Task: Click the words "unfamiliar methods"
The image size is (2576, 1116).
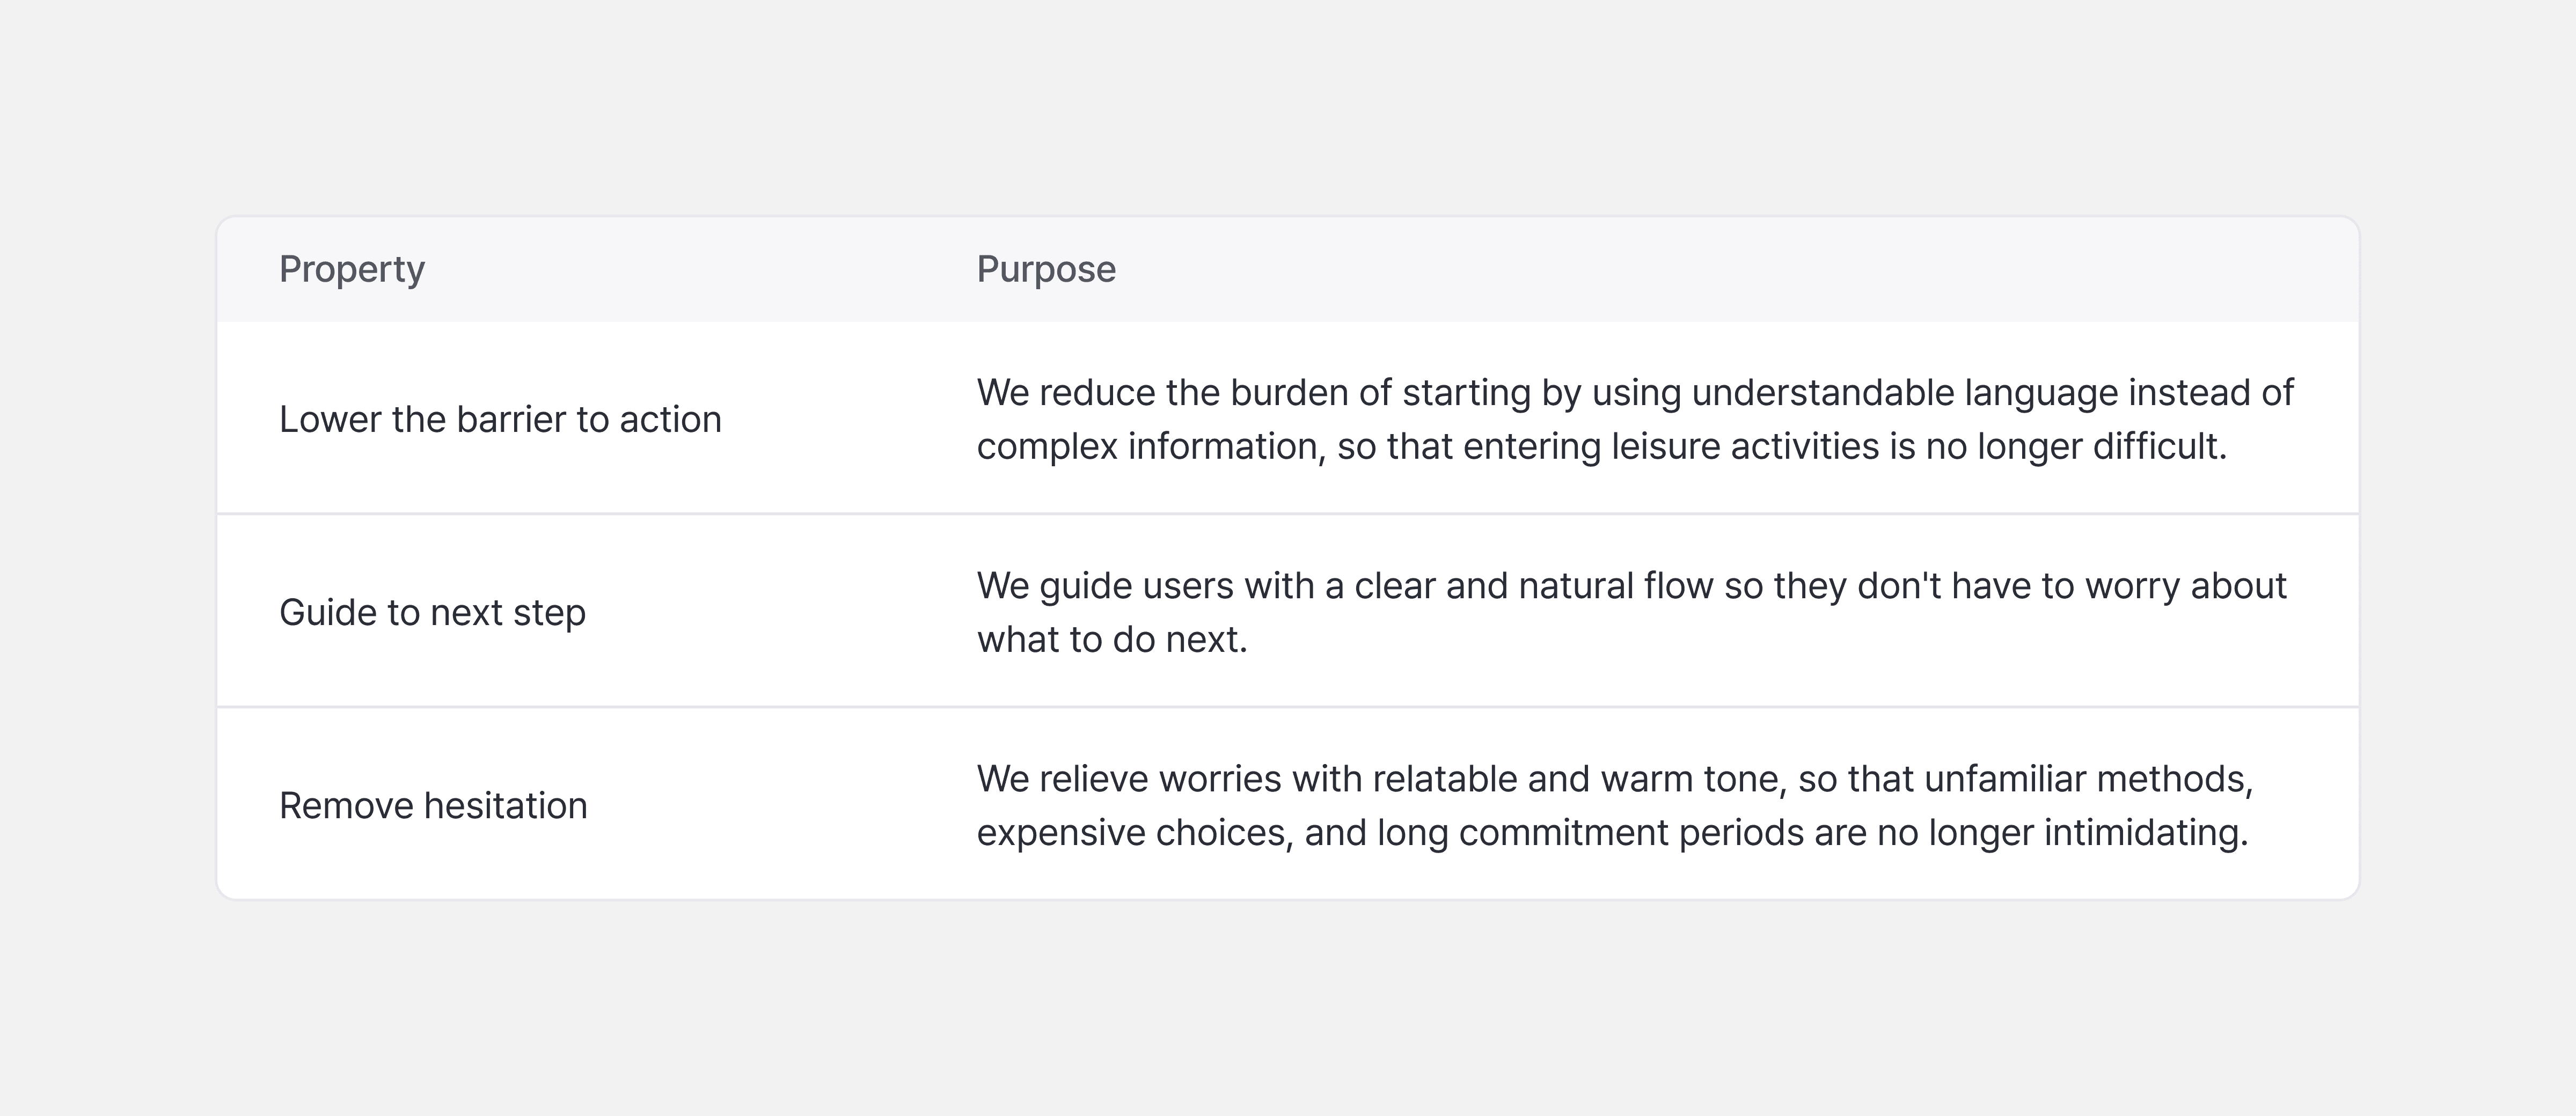Action: [x=2087, y=778]
